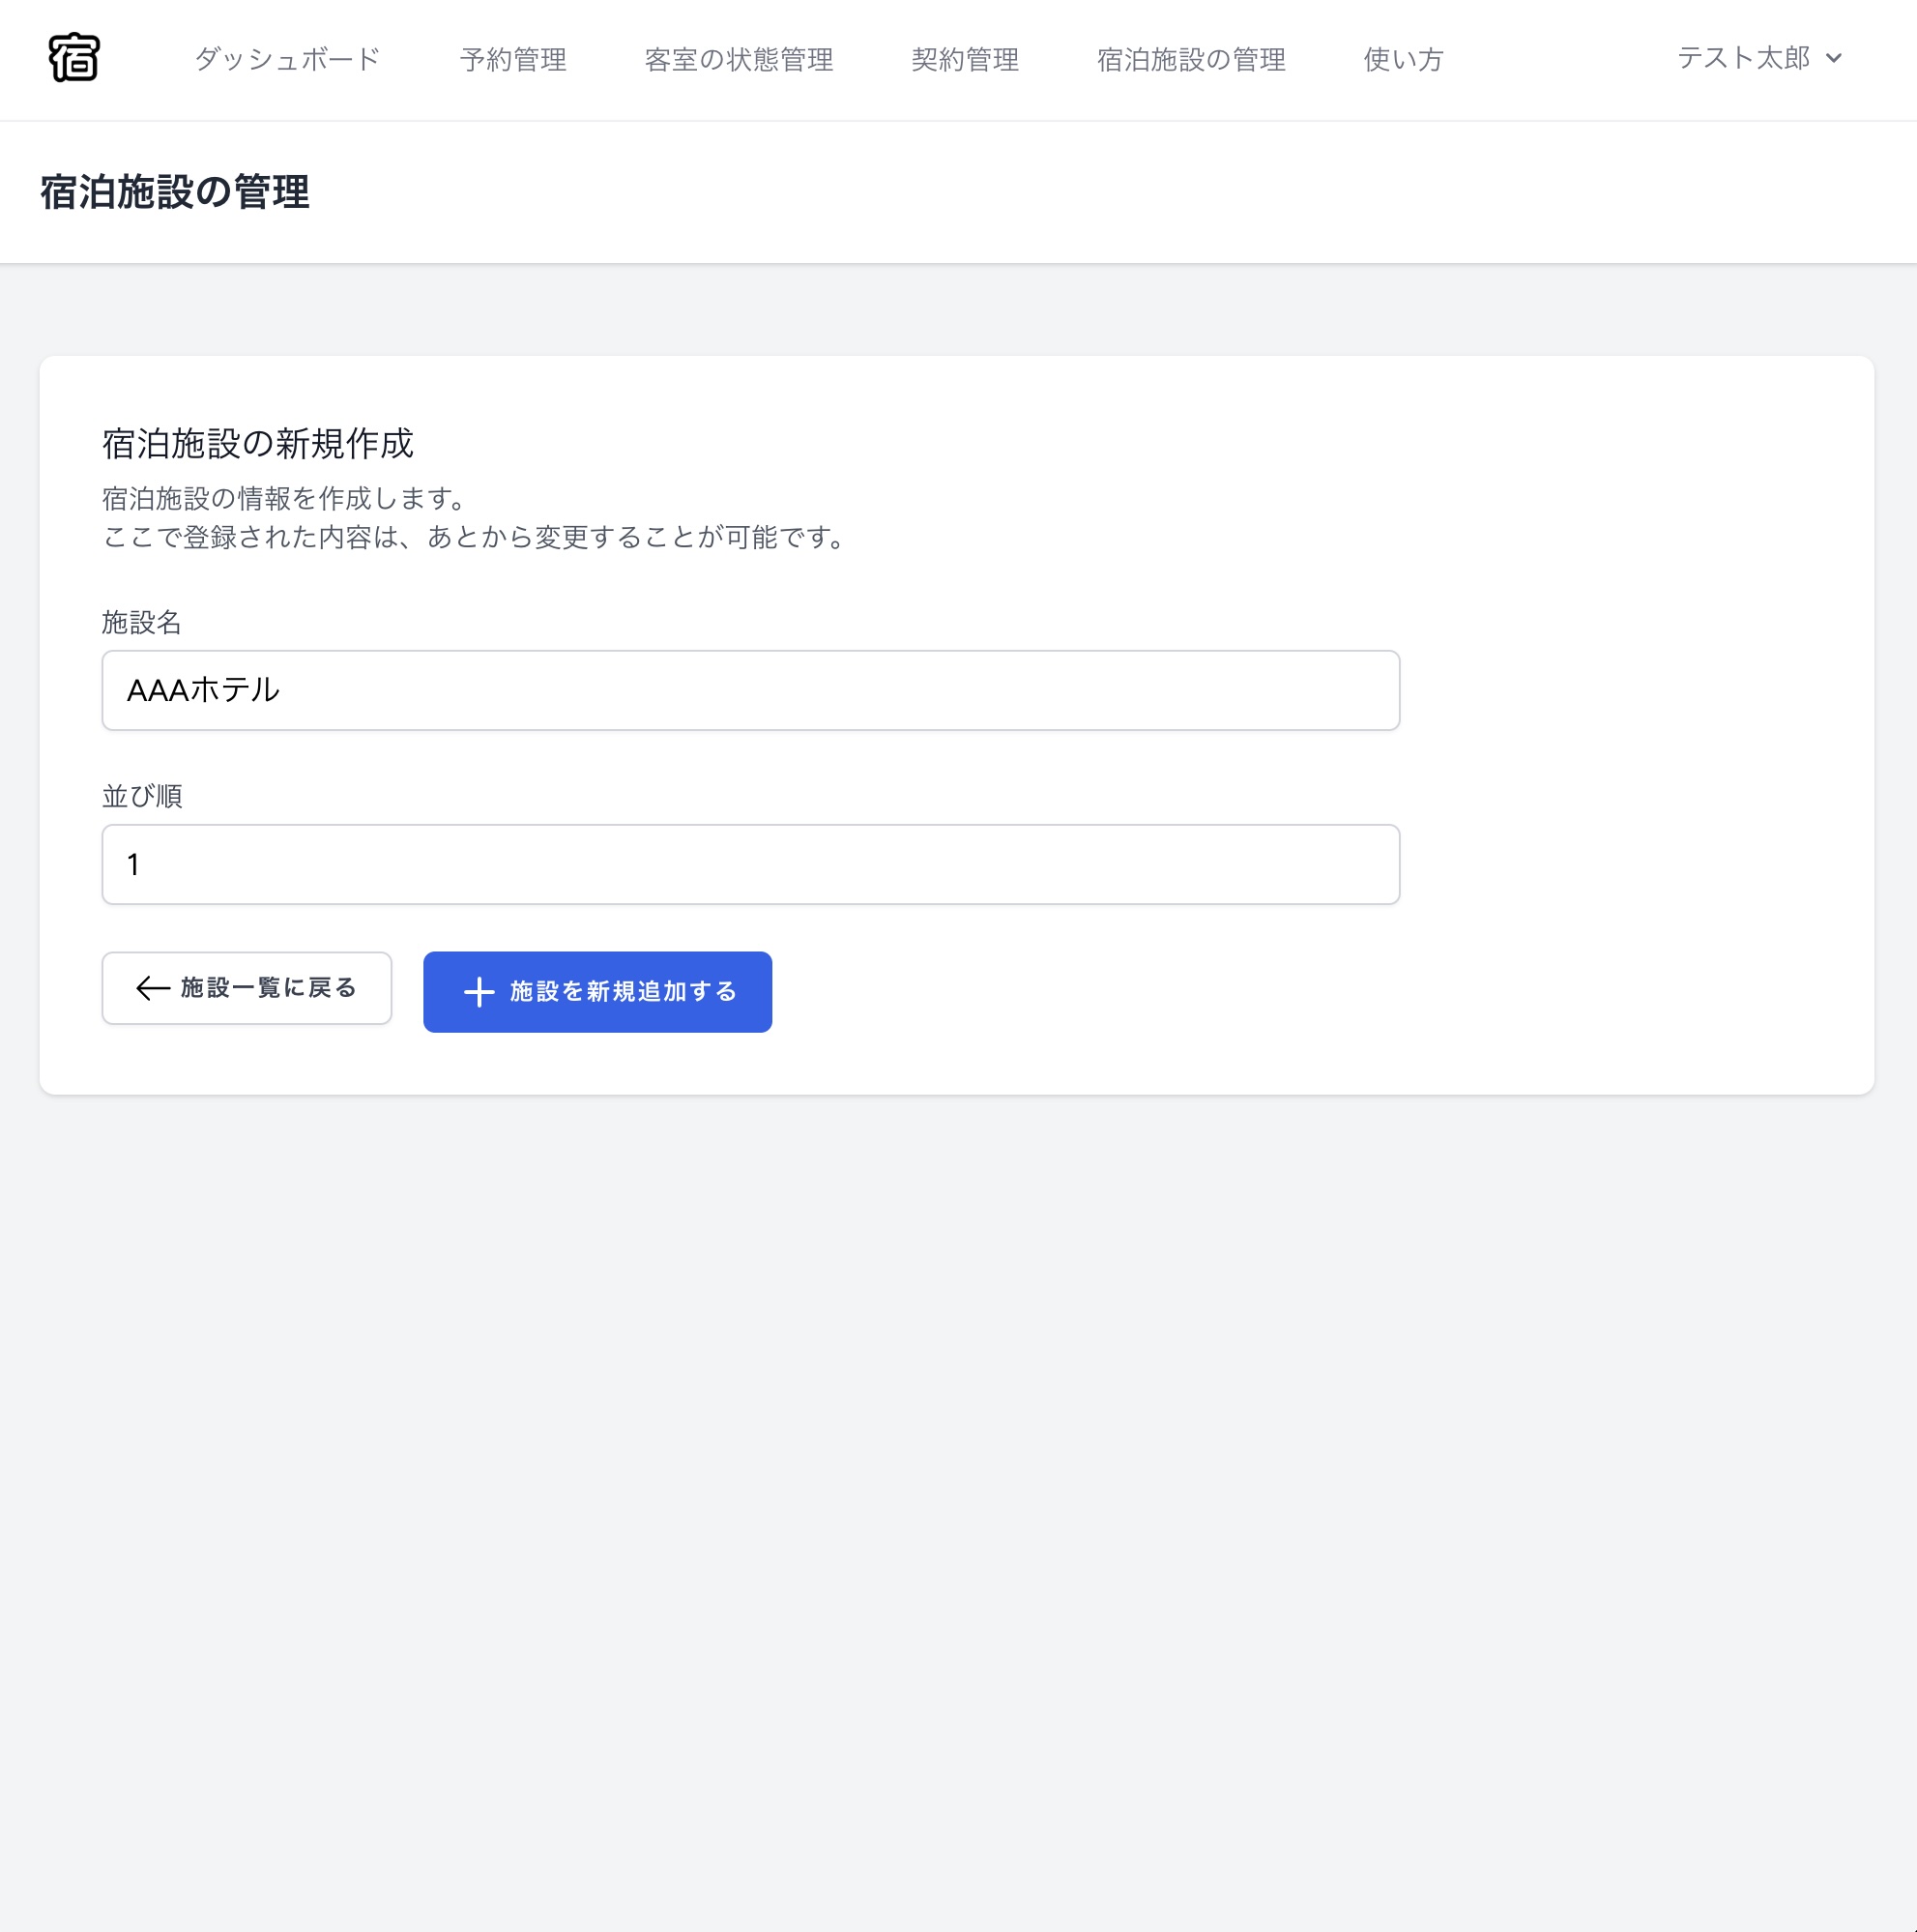Expand the account menu in the top-right corner
Screen dimensions: 1917x1932
pos(1760,59)
